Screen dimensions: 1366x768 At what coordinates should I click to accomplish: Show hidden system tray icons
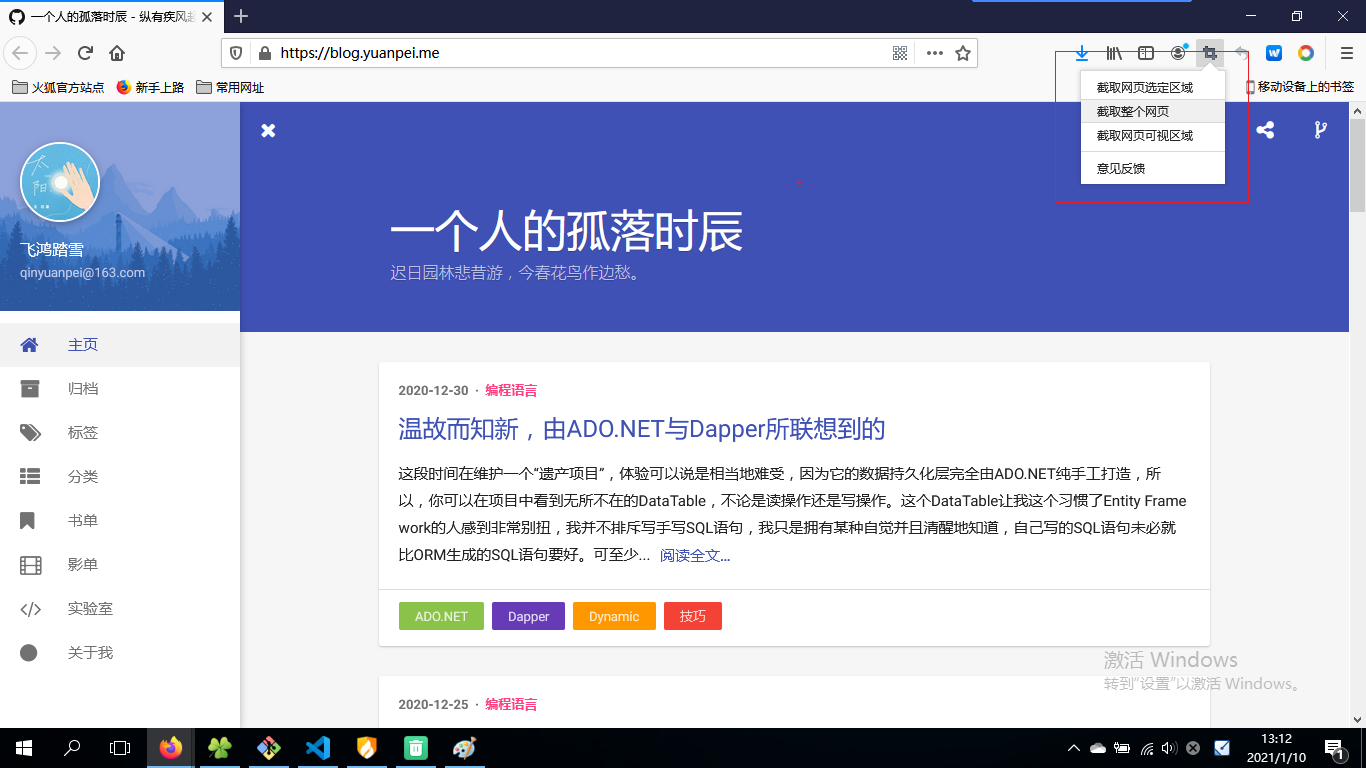point(1074,748)
